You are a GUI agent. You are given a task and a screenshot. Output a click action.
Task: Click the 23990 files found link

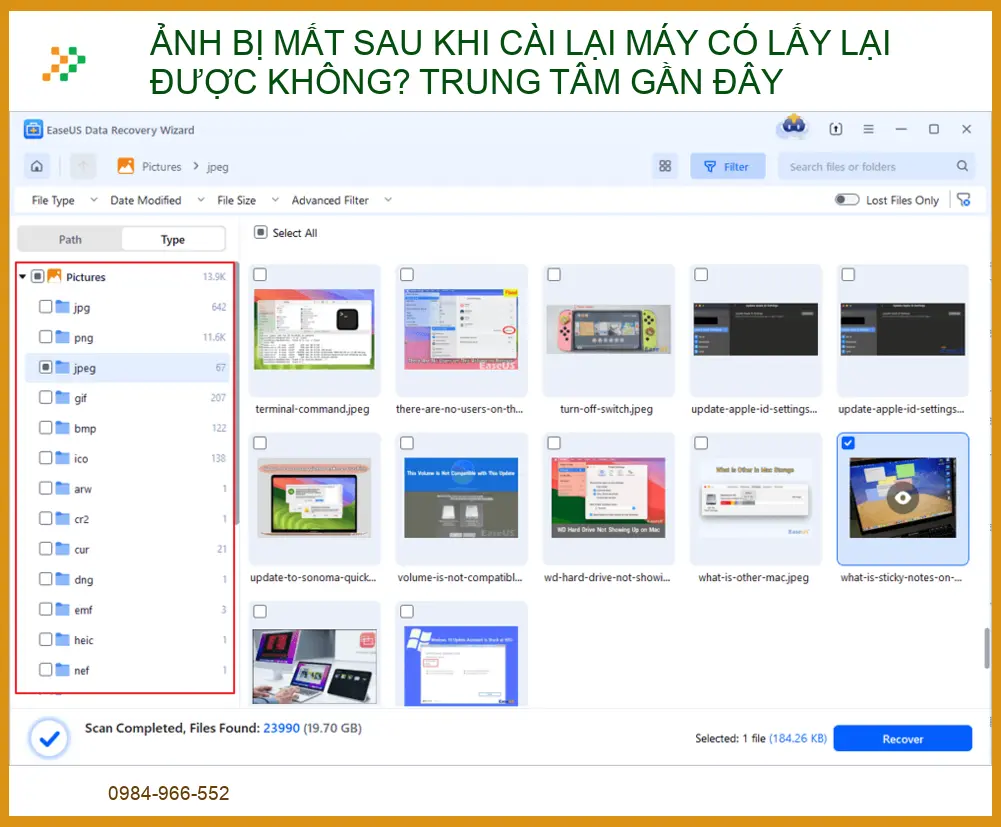pos(282,728)
